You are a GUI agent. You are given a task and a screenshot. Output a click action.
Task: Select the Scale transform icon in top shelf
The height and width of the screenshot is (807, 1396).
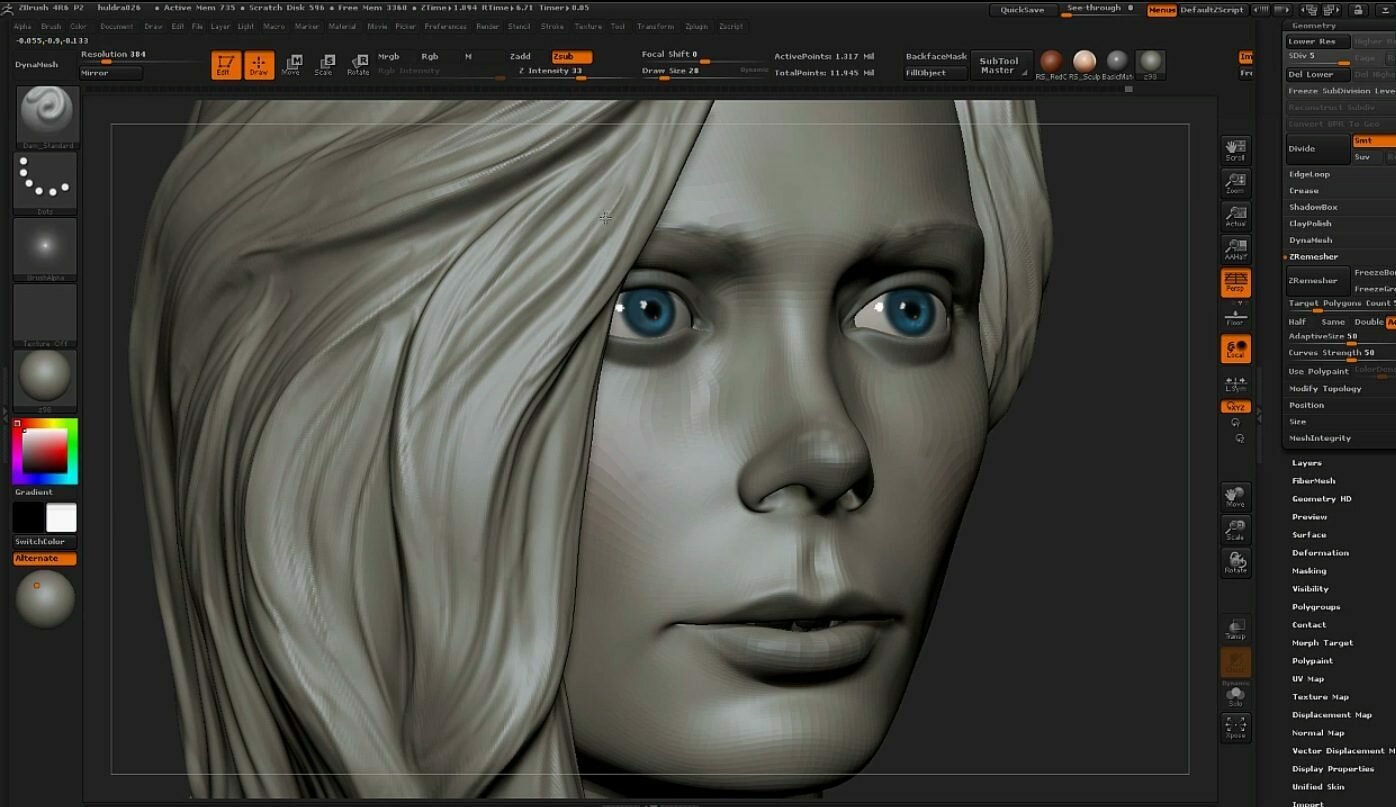pyautogui.click(x=324, y=65)
